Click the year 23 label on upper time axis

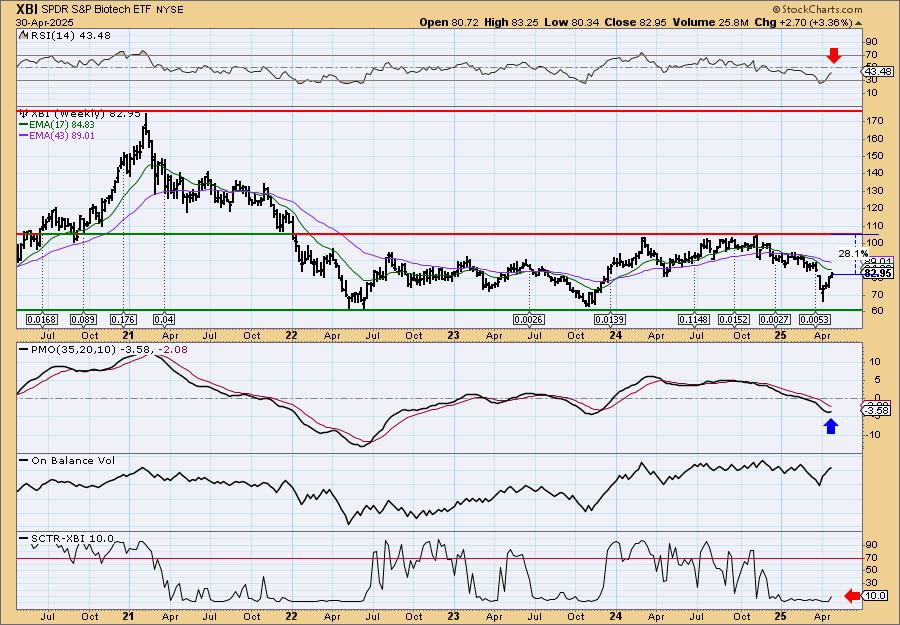[453, 335]
